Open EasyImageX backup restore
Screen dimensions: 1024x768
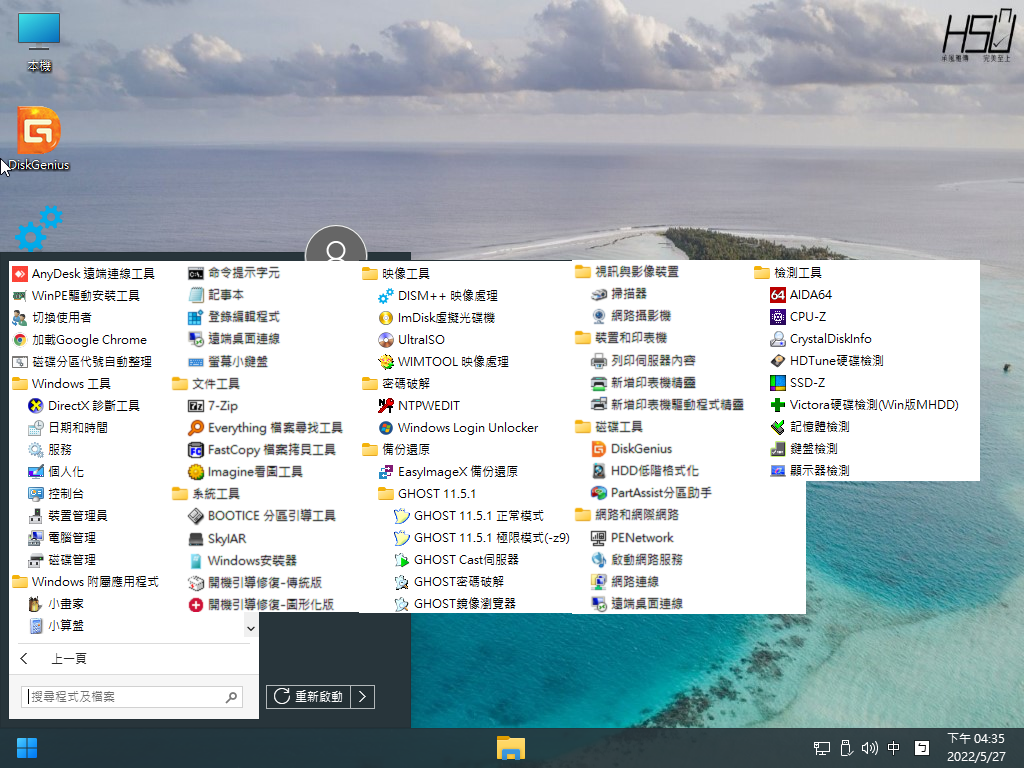pyautogui.click(x=448, y=472)
